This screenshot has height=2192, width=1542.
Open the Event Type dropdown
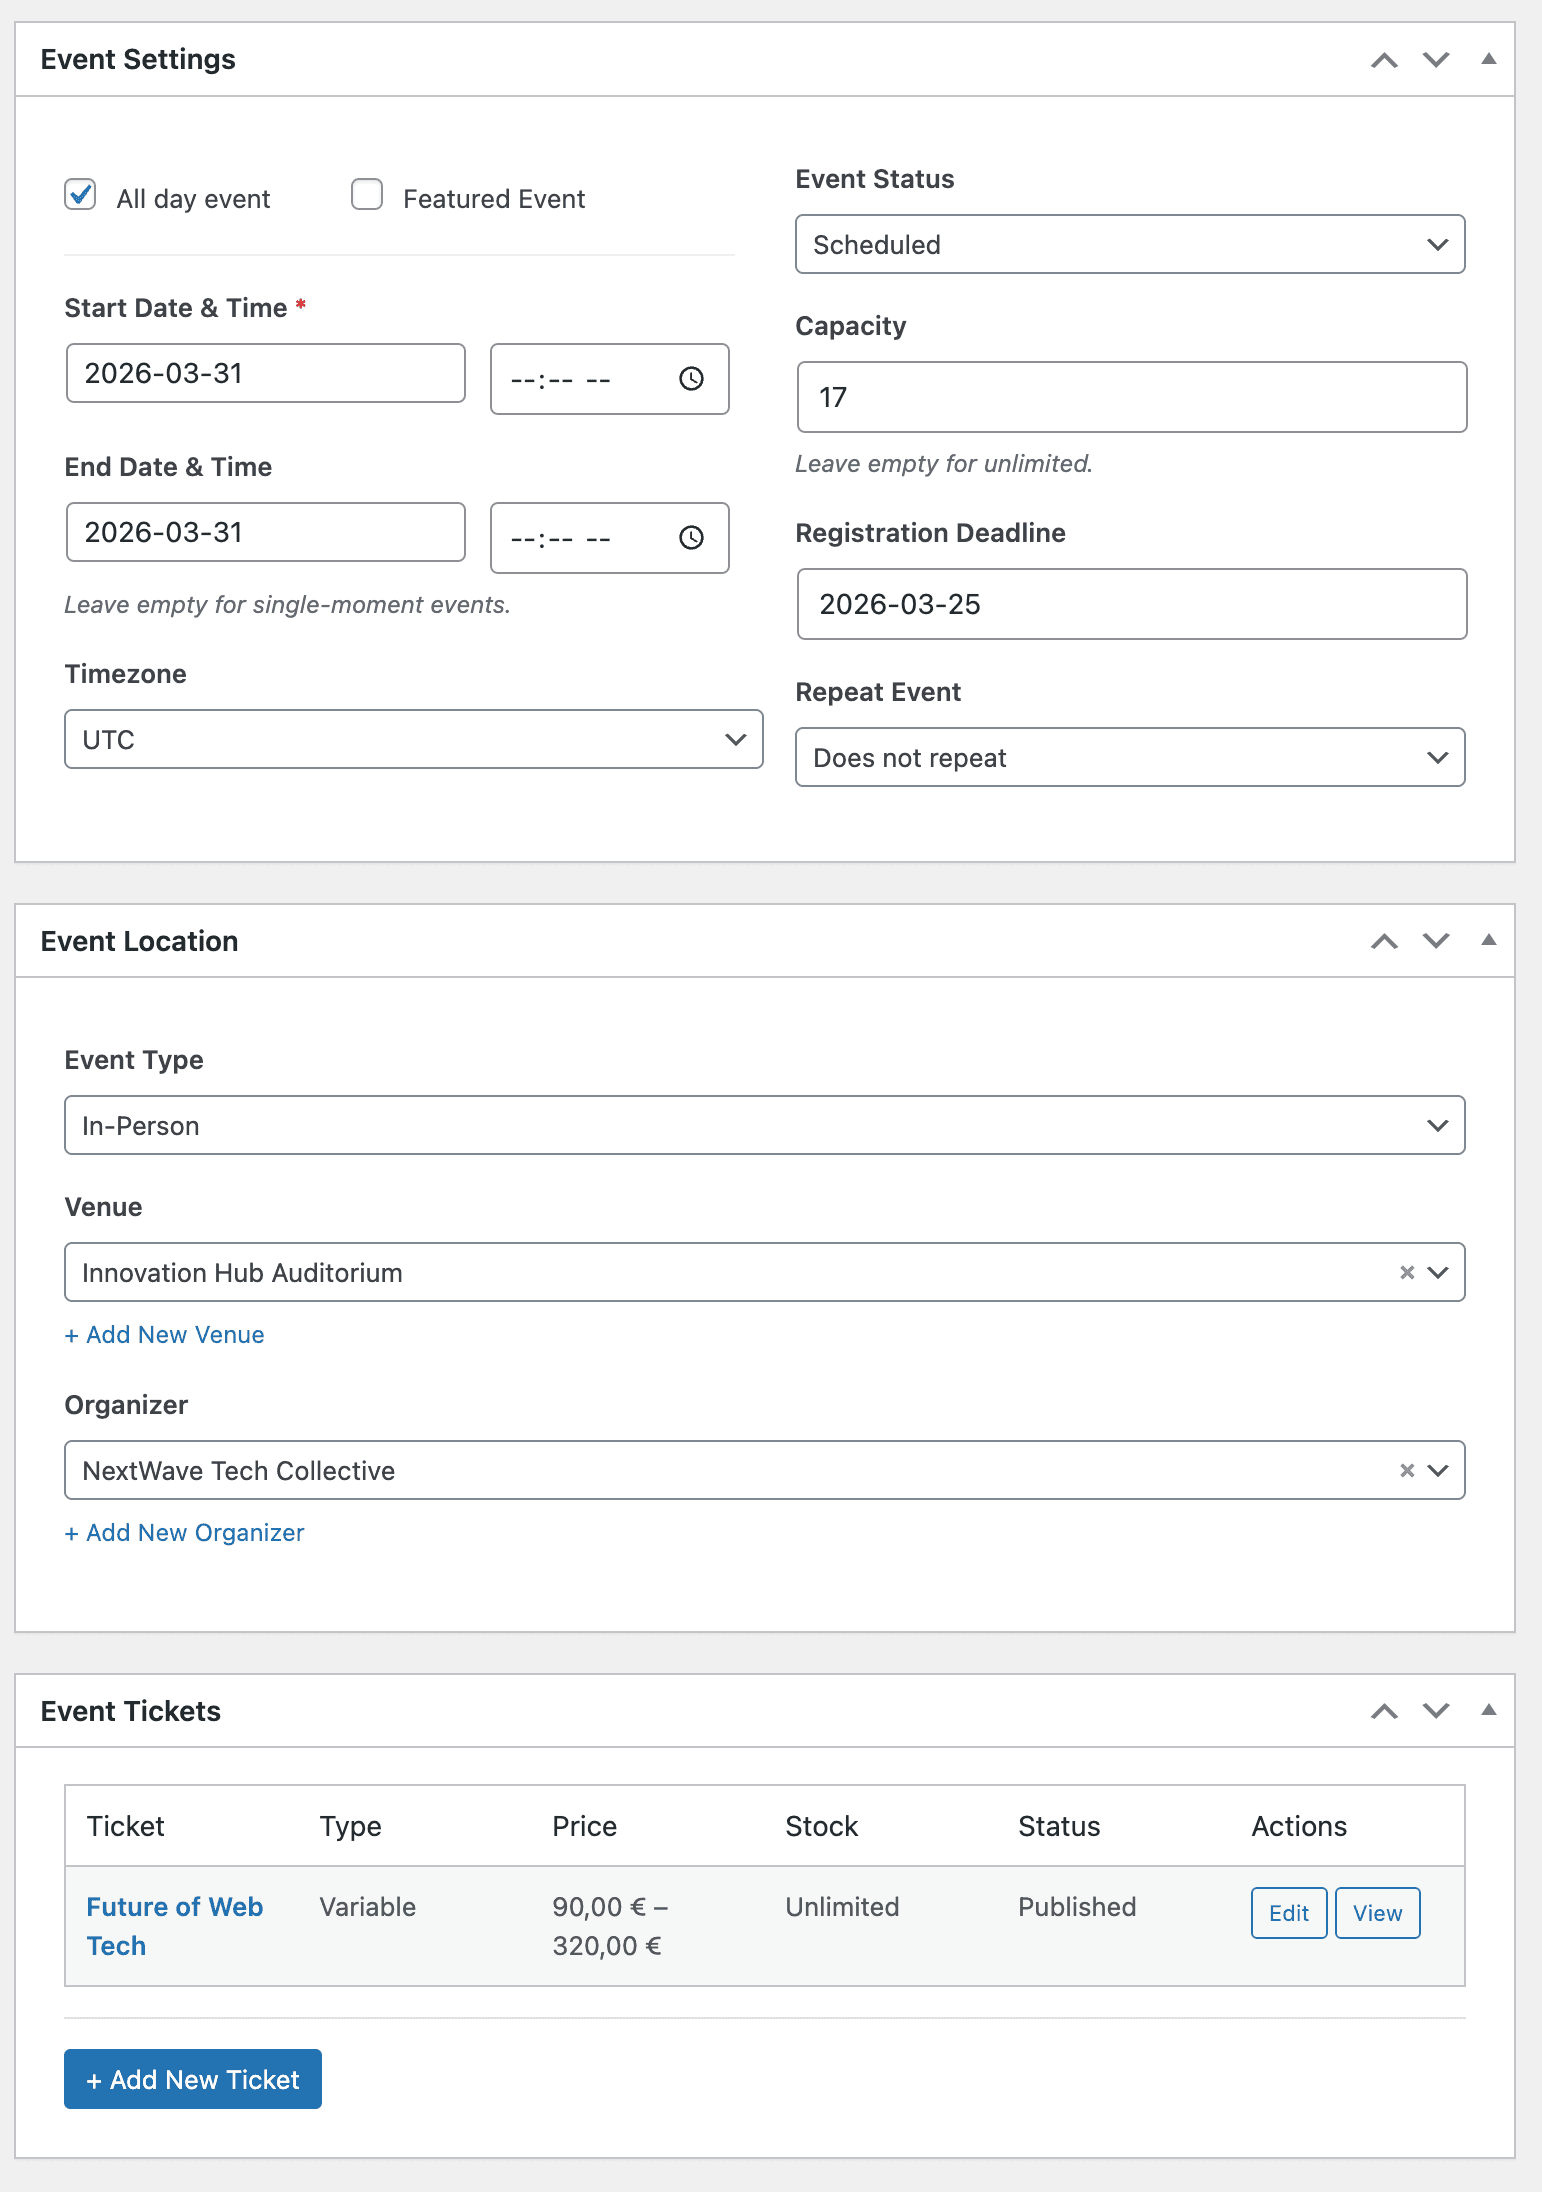[764, 1125]
